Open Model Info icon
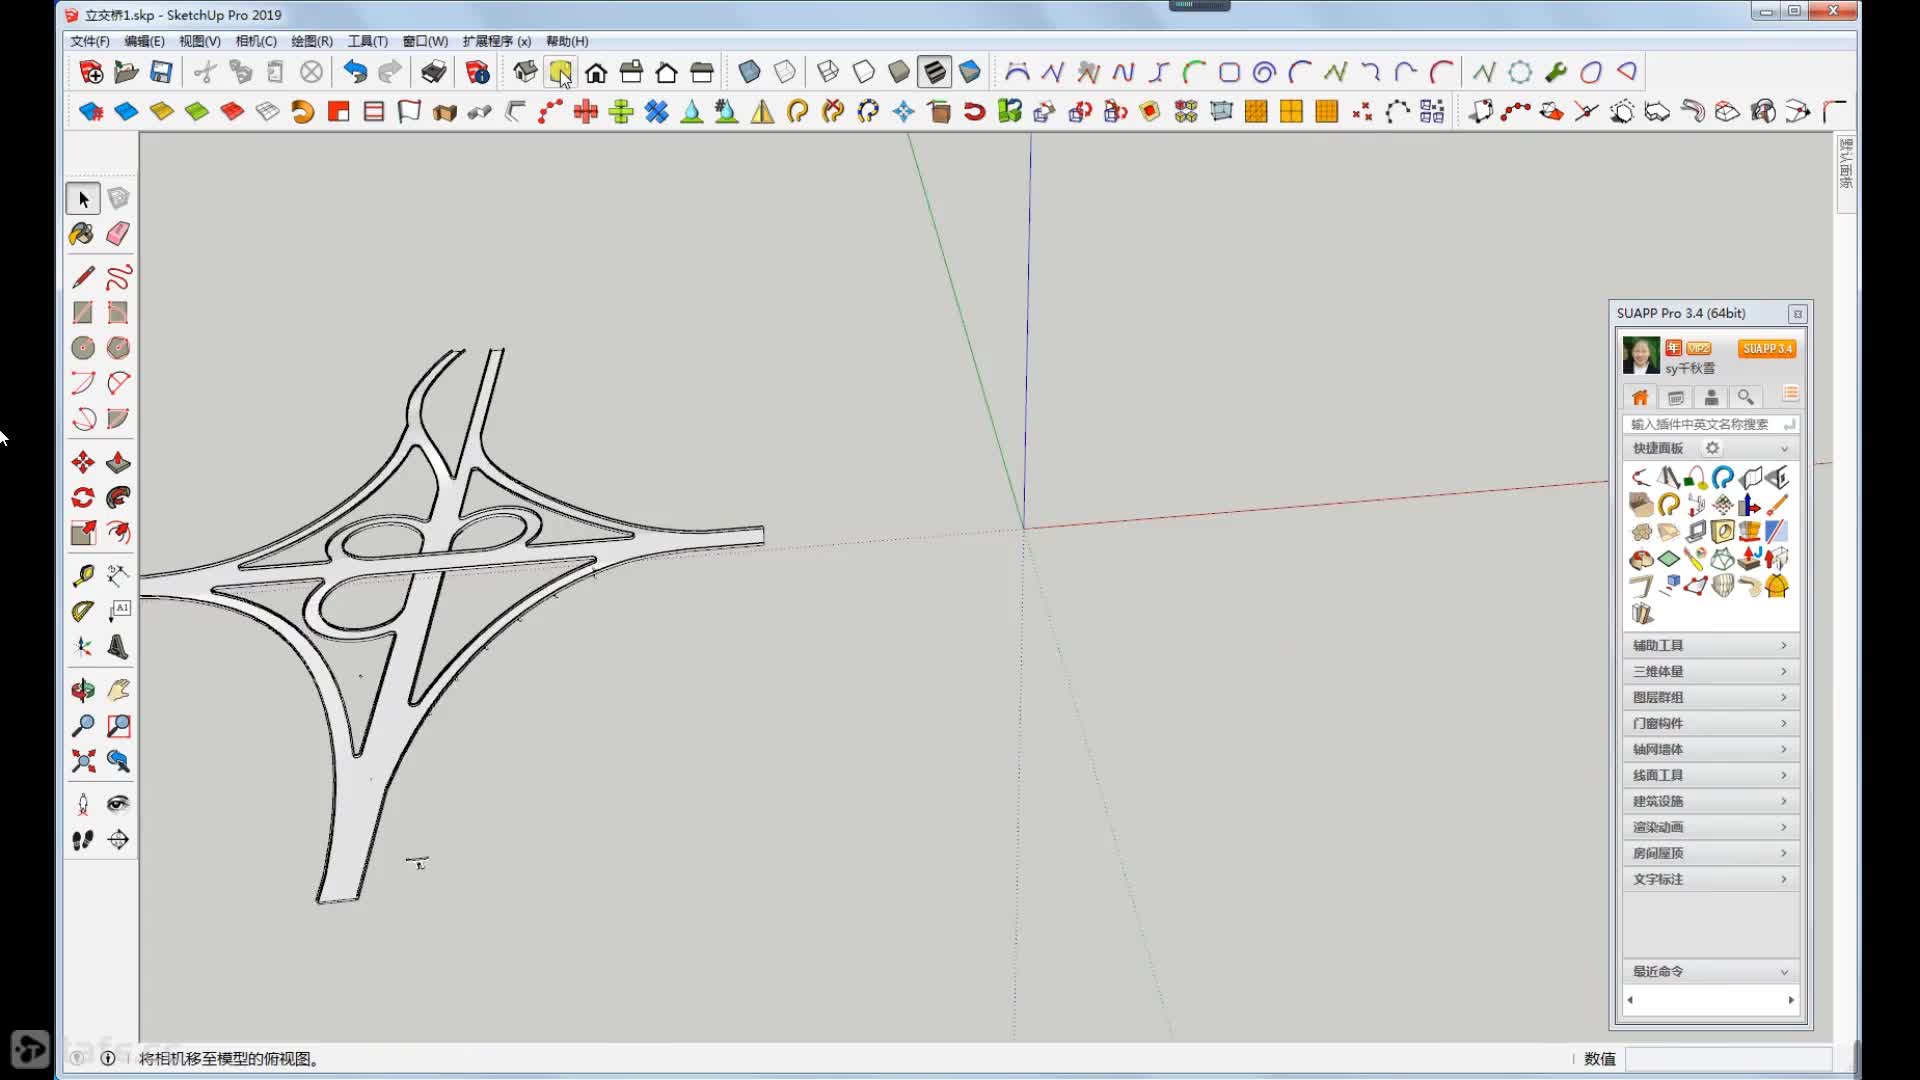The image size is (1920, 1080). point(478,72)
